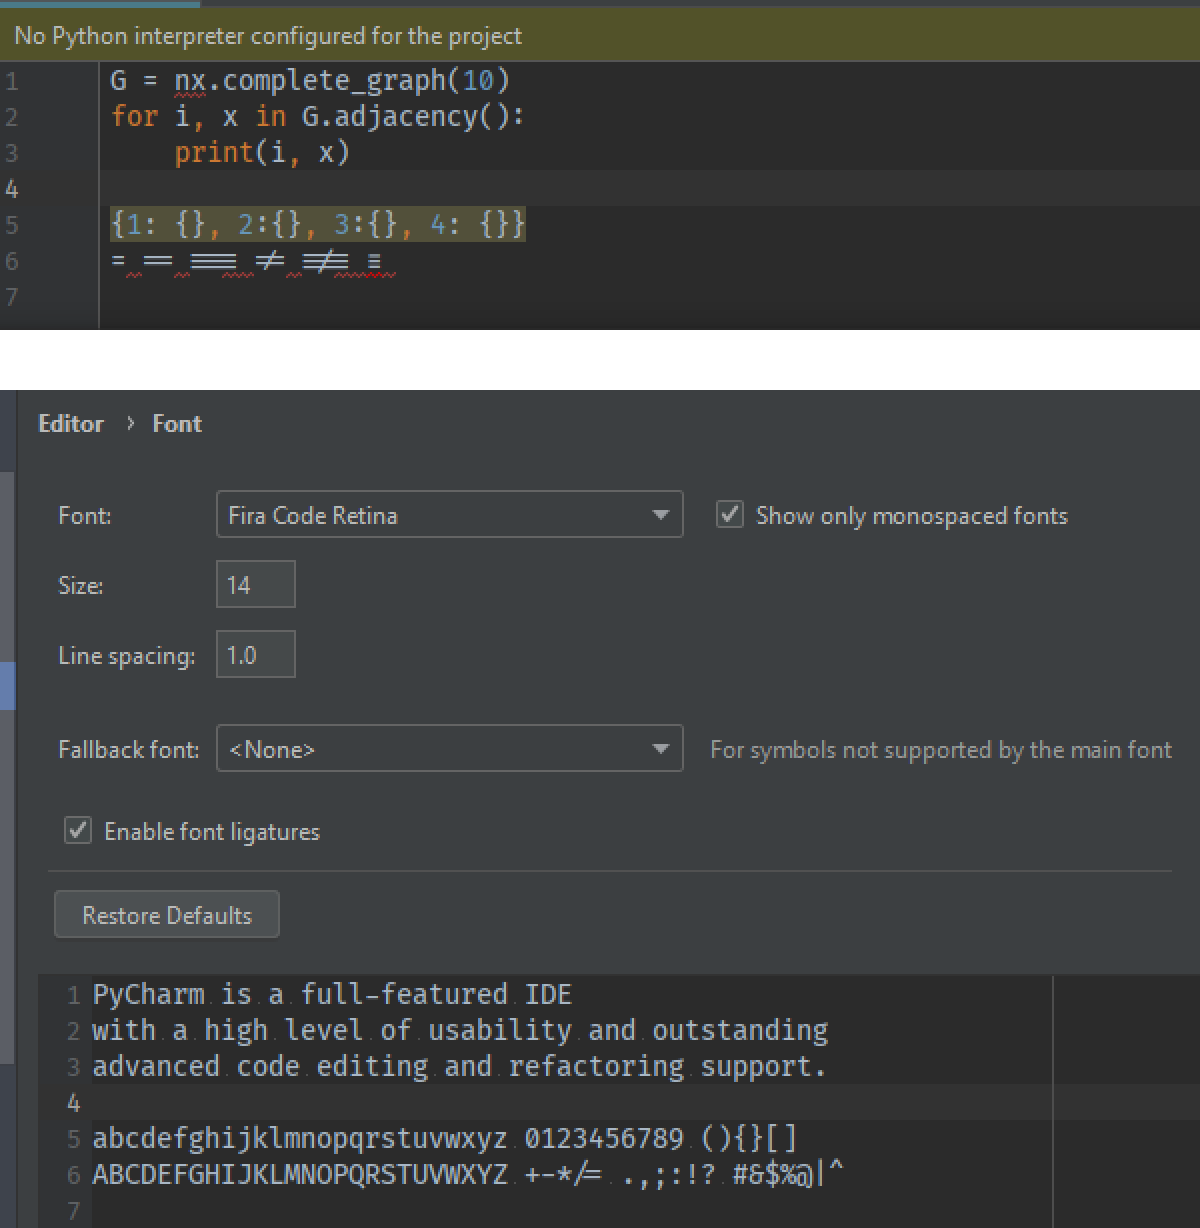Select the Font breadcrumb item

(176, 423)
